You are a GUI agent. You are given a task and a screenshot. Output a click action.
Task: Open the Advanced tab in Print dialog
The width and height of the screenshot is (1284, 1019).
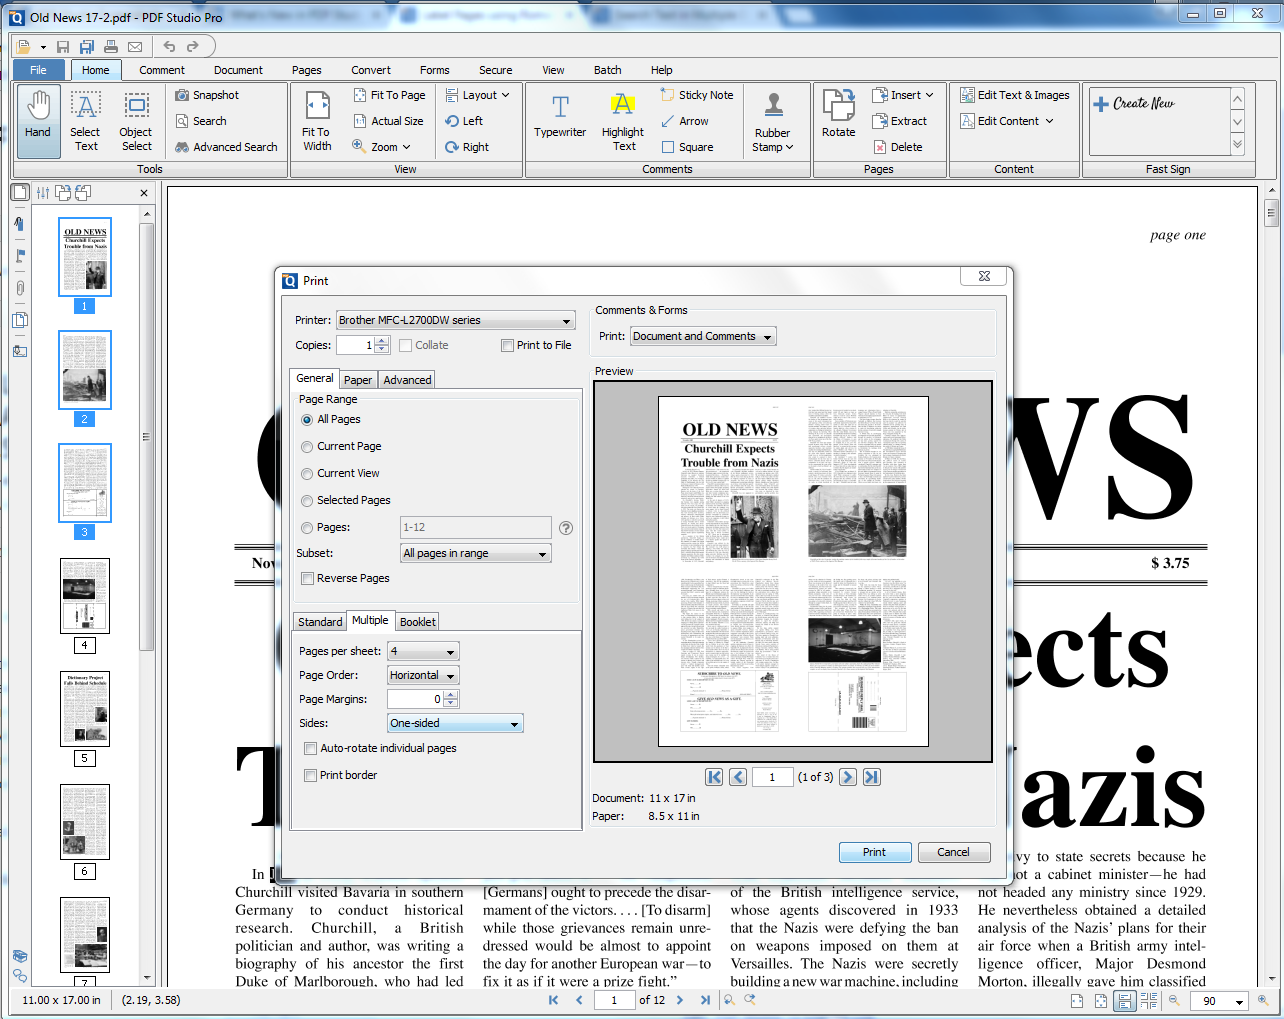407,380
